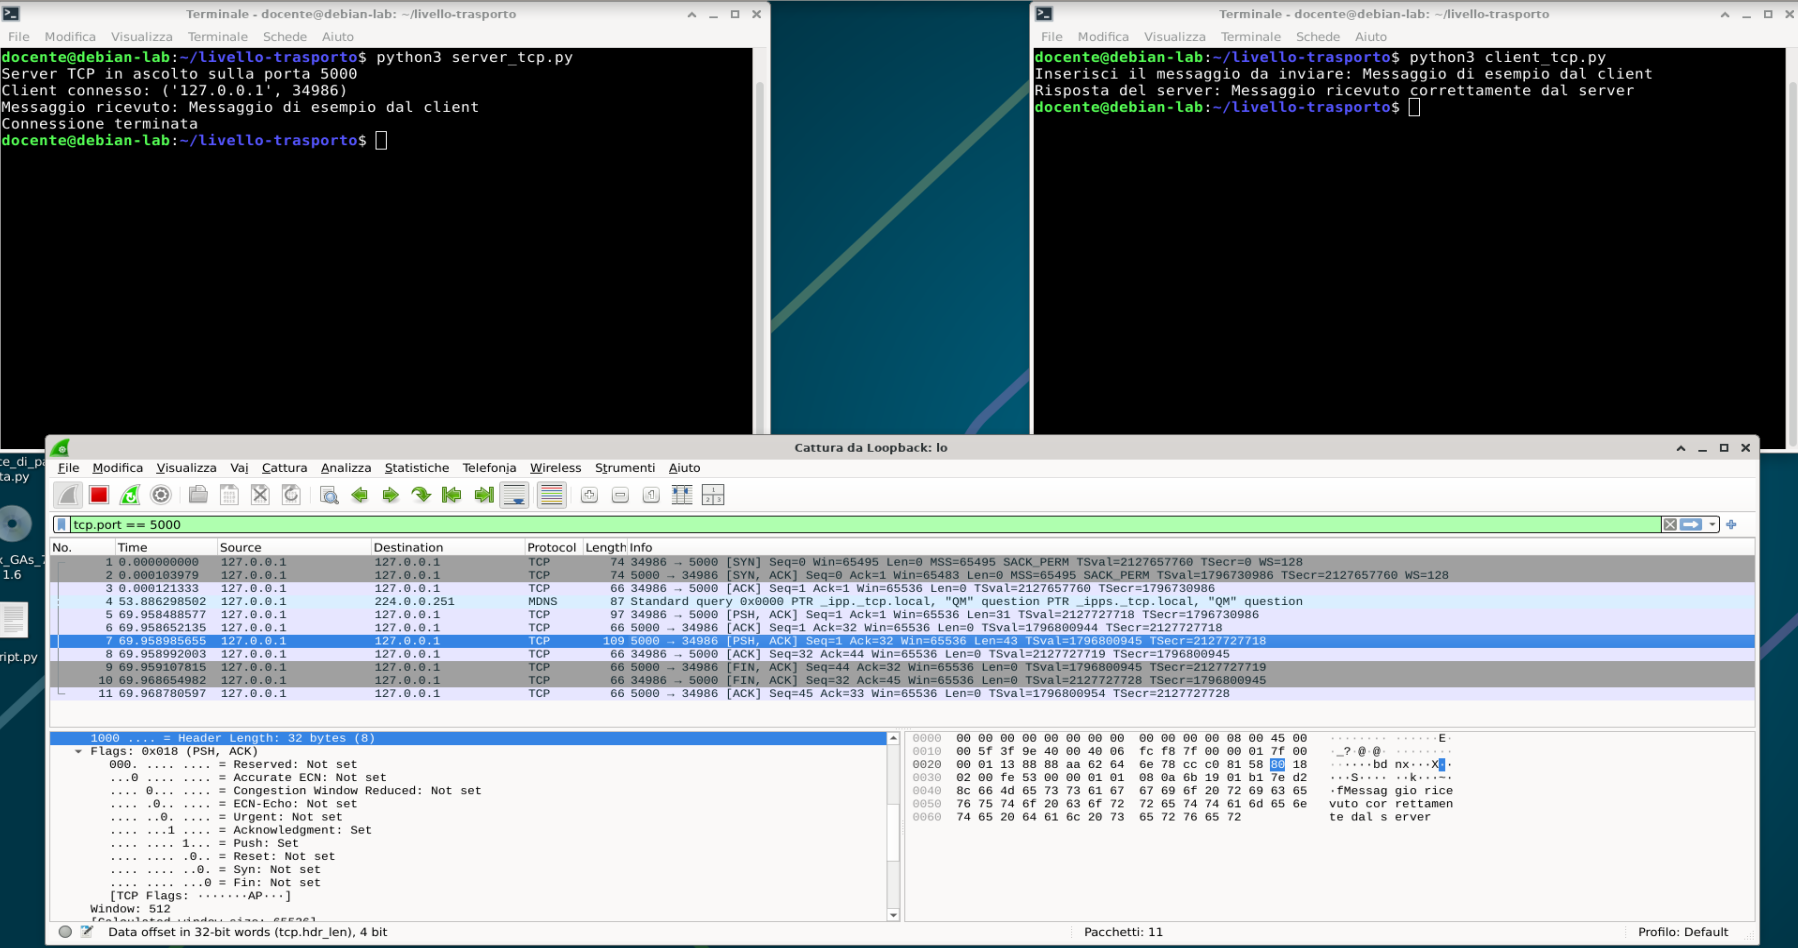Close the capture file icon
Viewport: 1798px width, 948px height.
[260, 495]
